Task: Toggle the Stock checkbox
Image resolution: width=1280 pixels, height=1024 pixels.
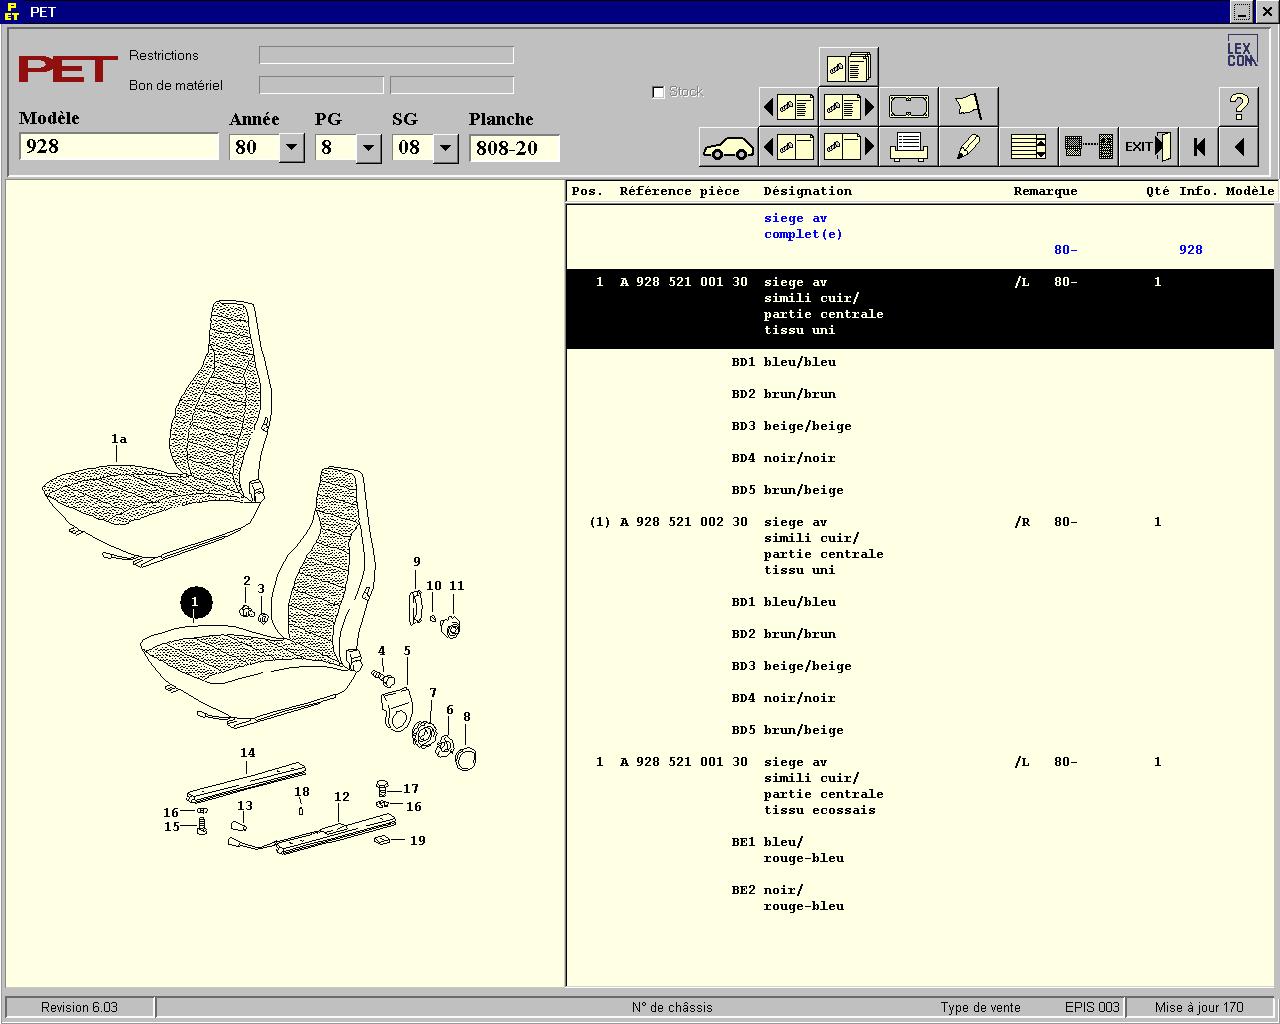Action: pos(658,92)
